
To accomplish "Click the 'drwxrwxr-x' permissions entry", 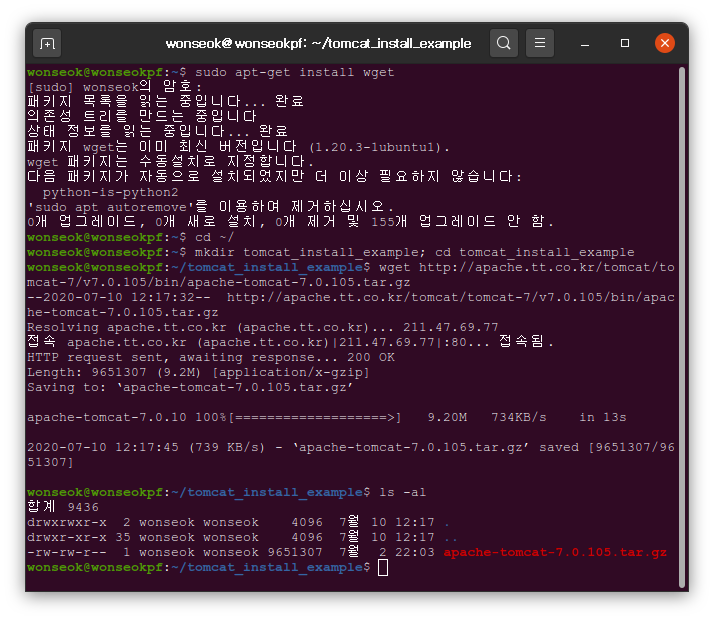I will click(67, 522).
